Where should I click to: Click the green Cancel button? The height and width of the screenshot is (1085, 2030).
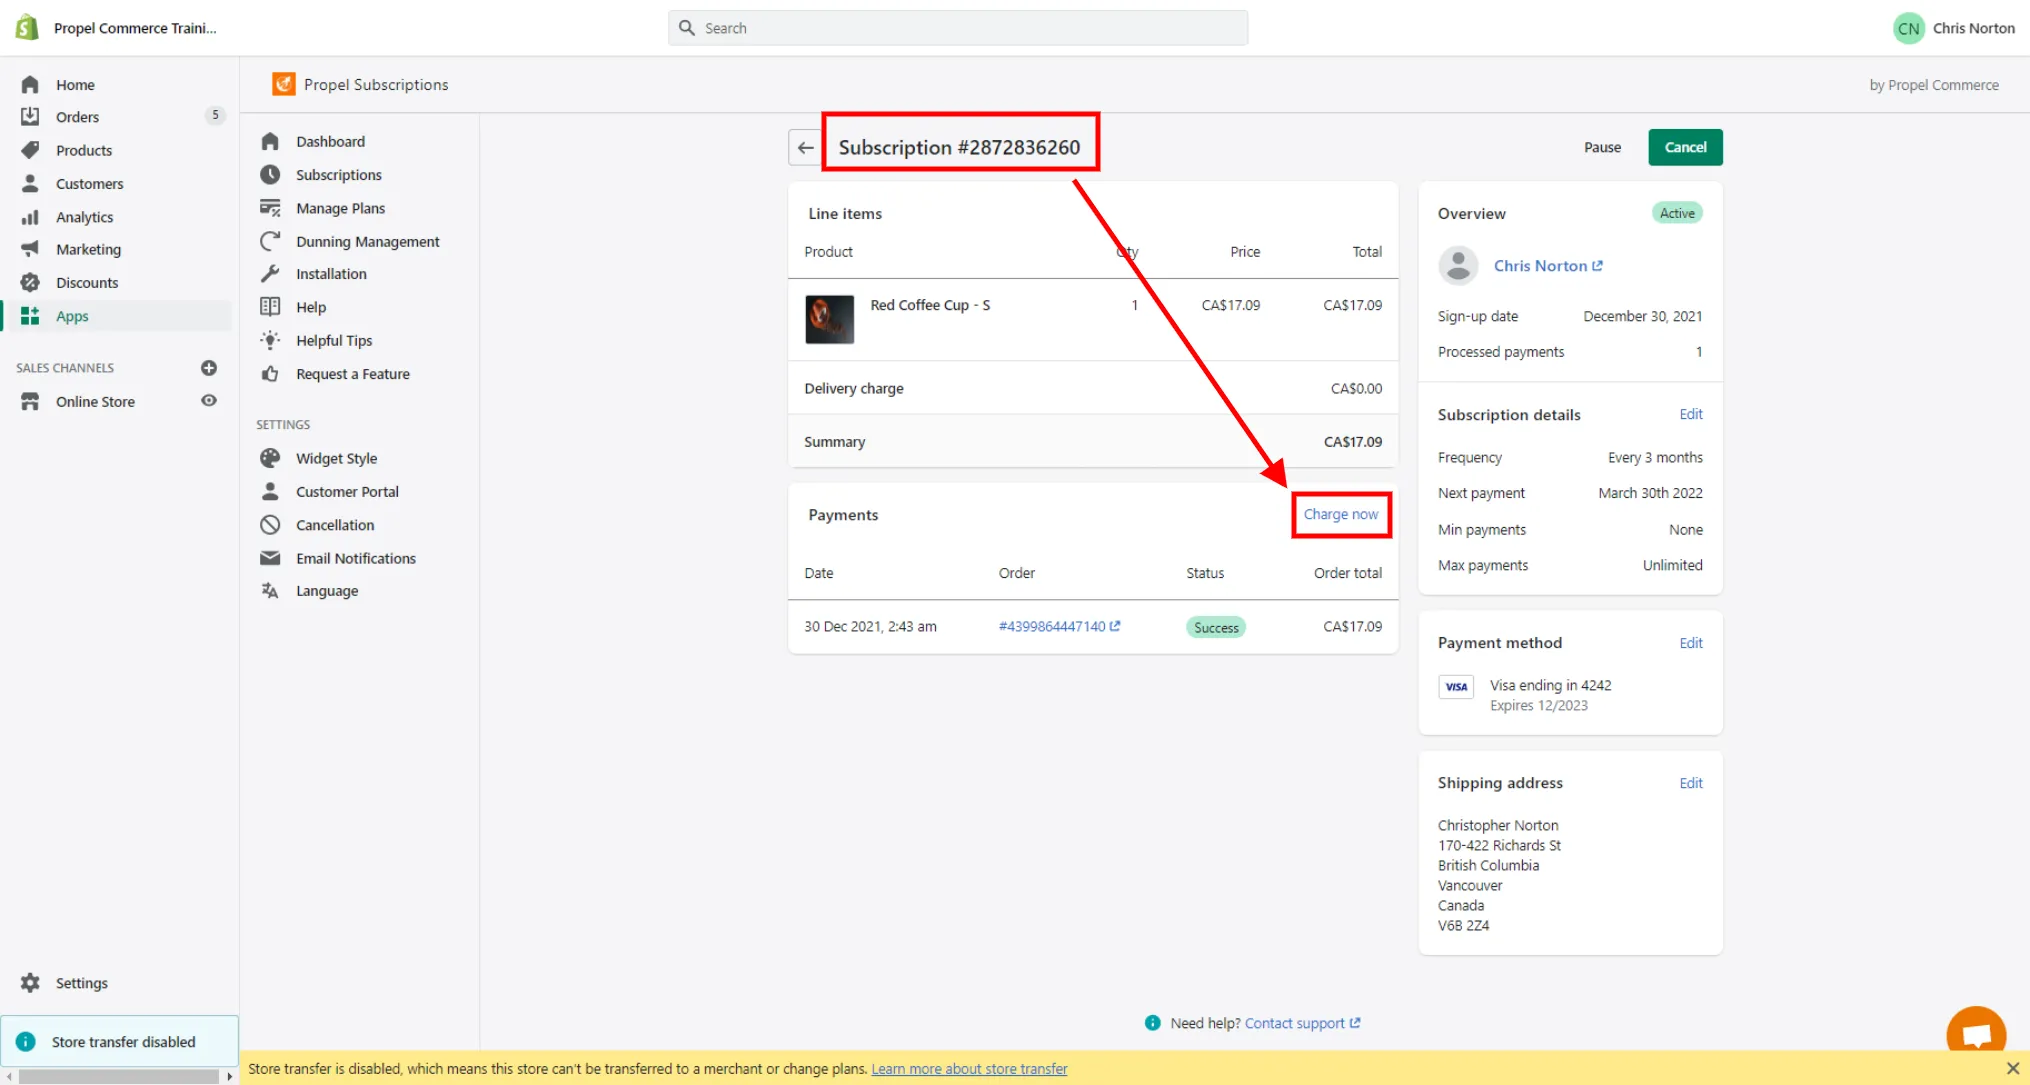pos(1685,147)
